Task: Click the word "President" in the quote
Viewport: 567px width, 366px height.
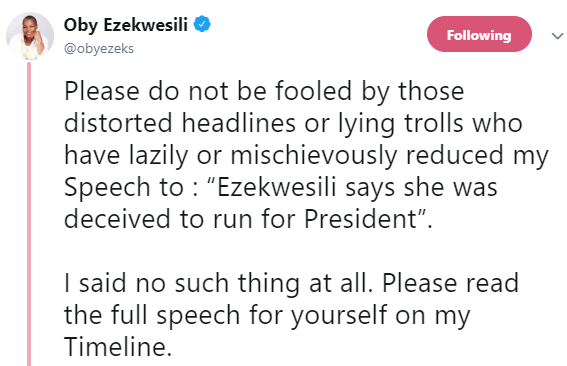Action: 362,219
